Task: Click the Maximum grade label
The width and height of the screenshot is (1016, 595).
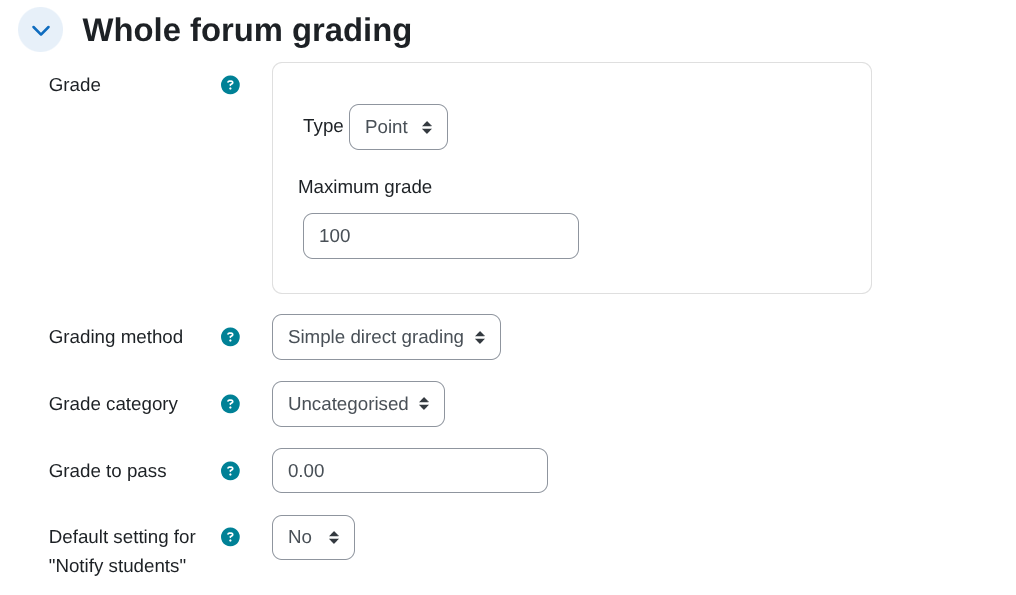Action: pyautogui.click(x=364, y=187)
